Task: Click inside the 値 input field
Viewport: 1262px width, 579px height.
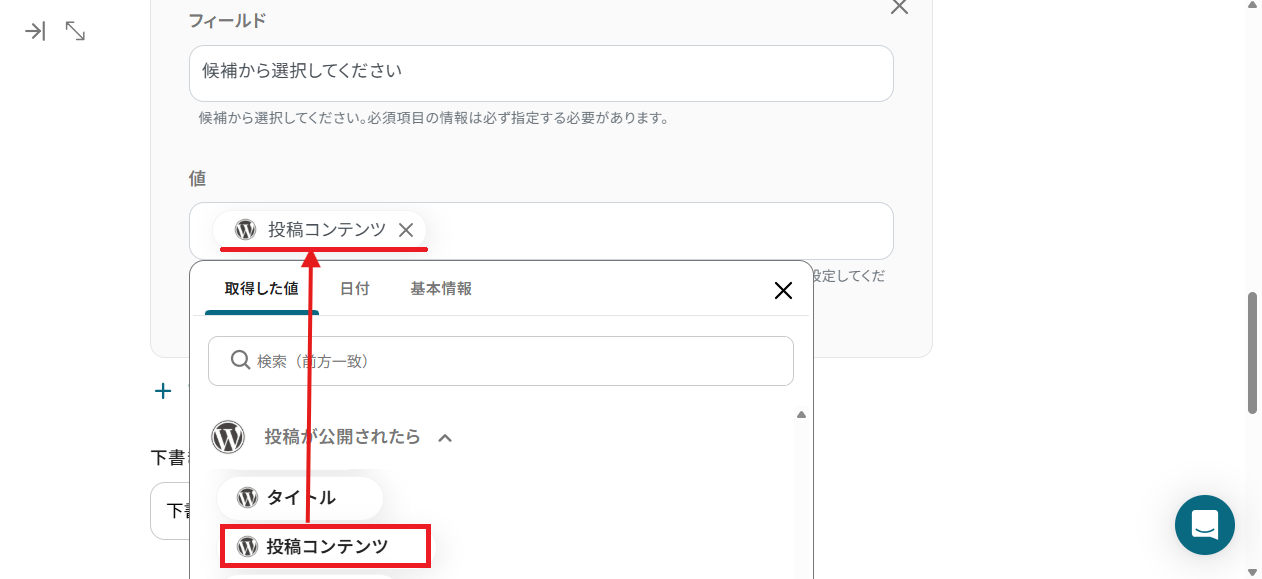Action: click(541, 231)
